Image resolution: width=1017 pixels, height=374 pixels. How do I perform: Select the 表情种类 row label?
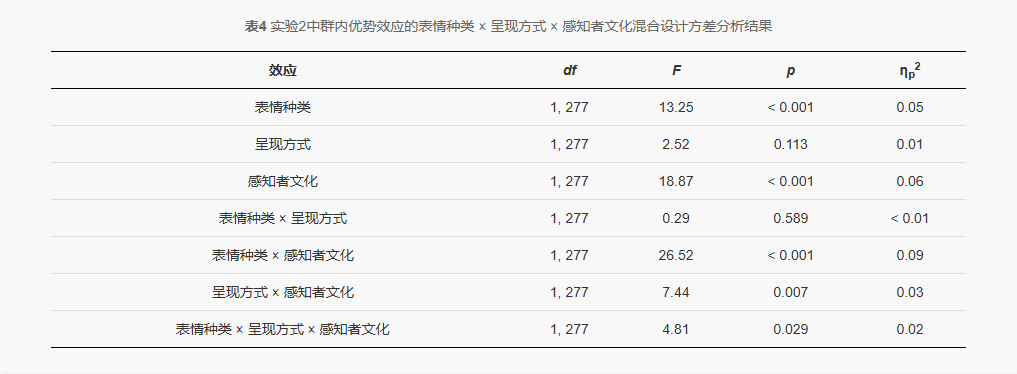(283, 108)
